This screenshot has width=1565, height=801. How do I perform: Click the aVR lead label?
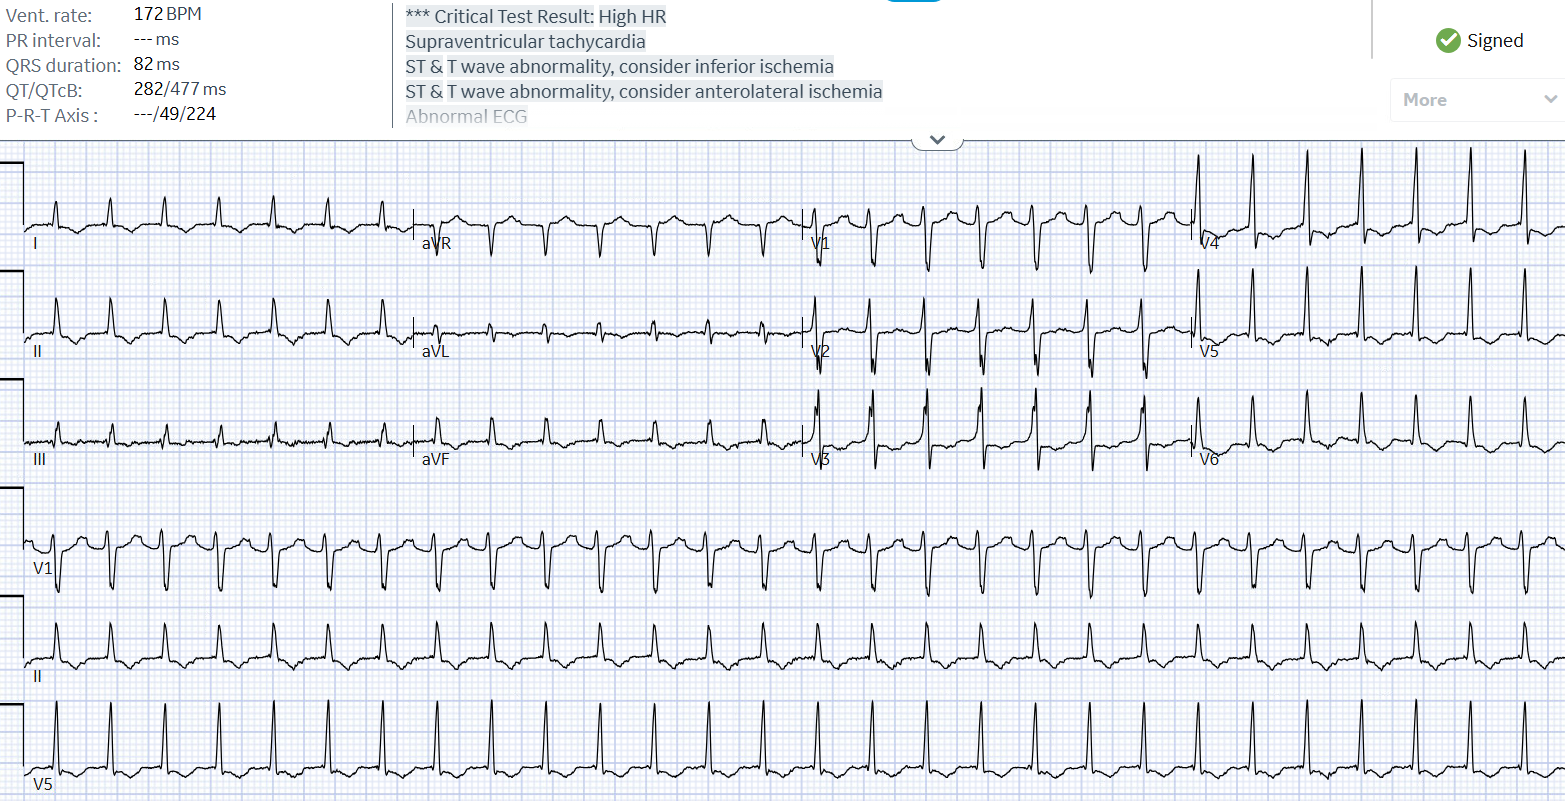coord(436,243)
